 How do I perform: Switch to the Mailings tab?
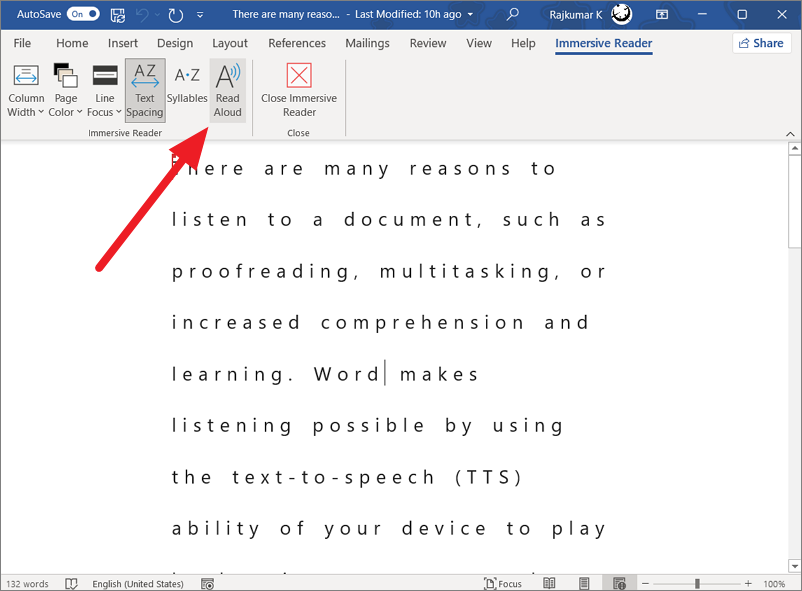pyautogui.click(x=367, y=43)
